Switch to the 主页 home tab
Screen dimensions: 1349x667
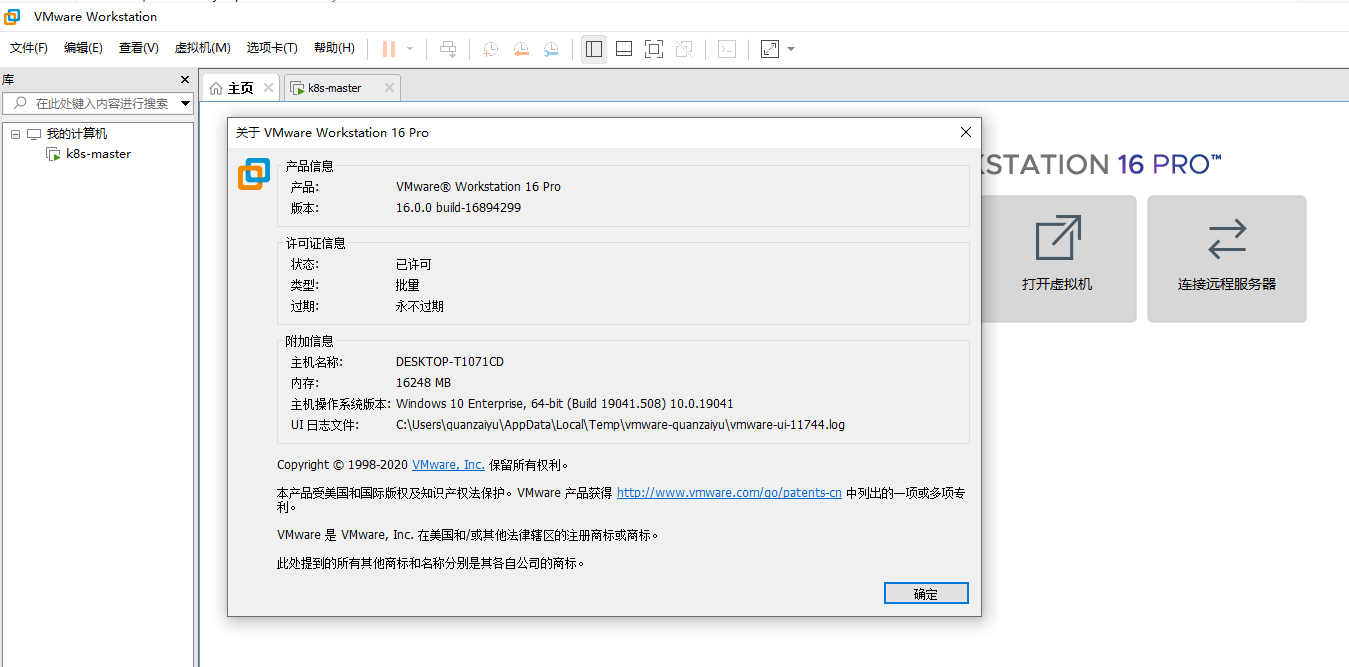(x=240, y=88)
